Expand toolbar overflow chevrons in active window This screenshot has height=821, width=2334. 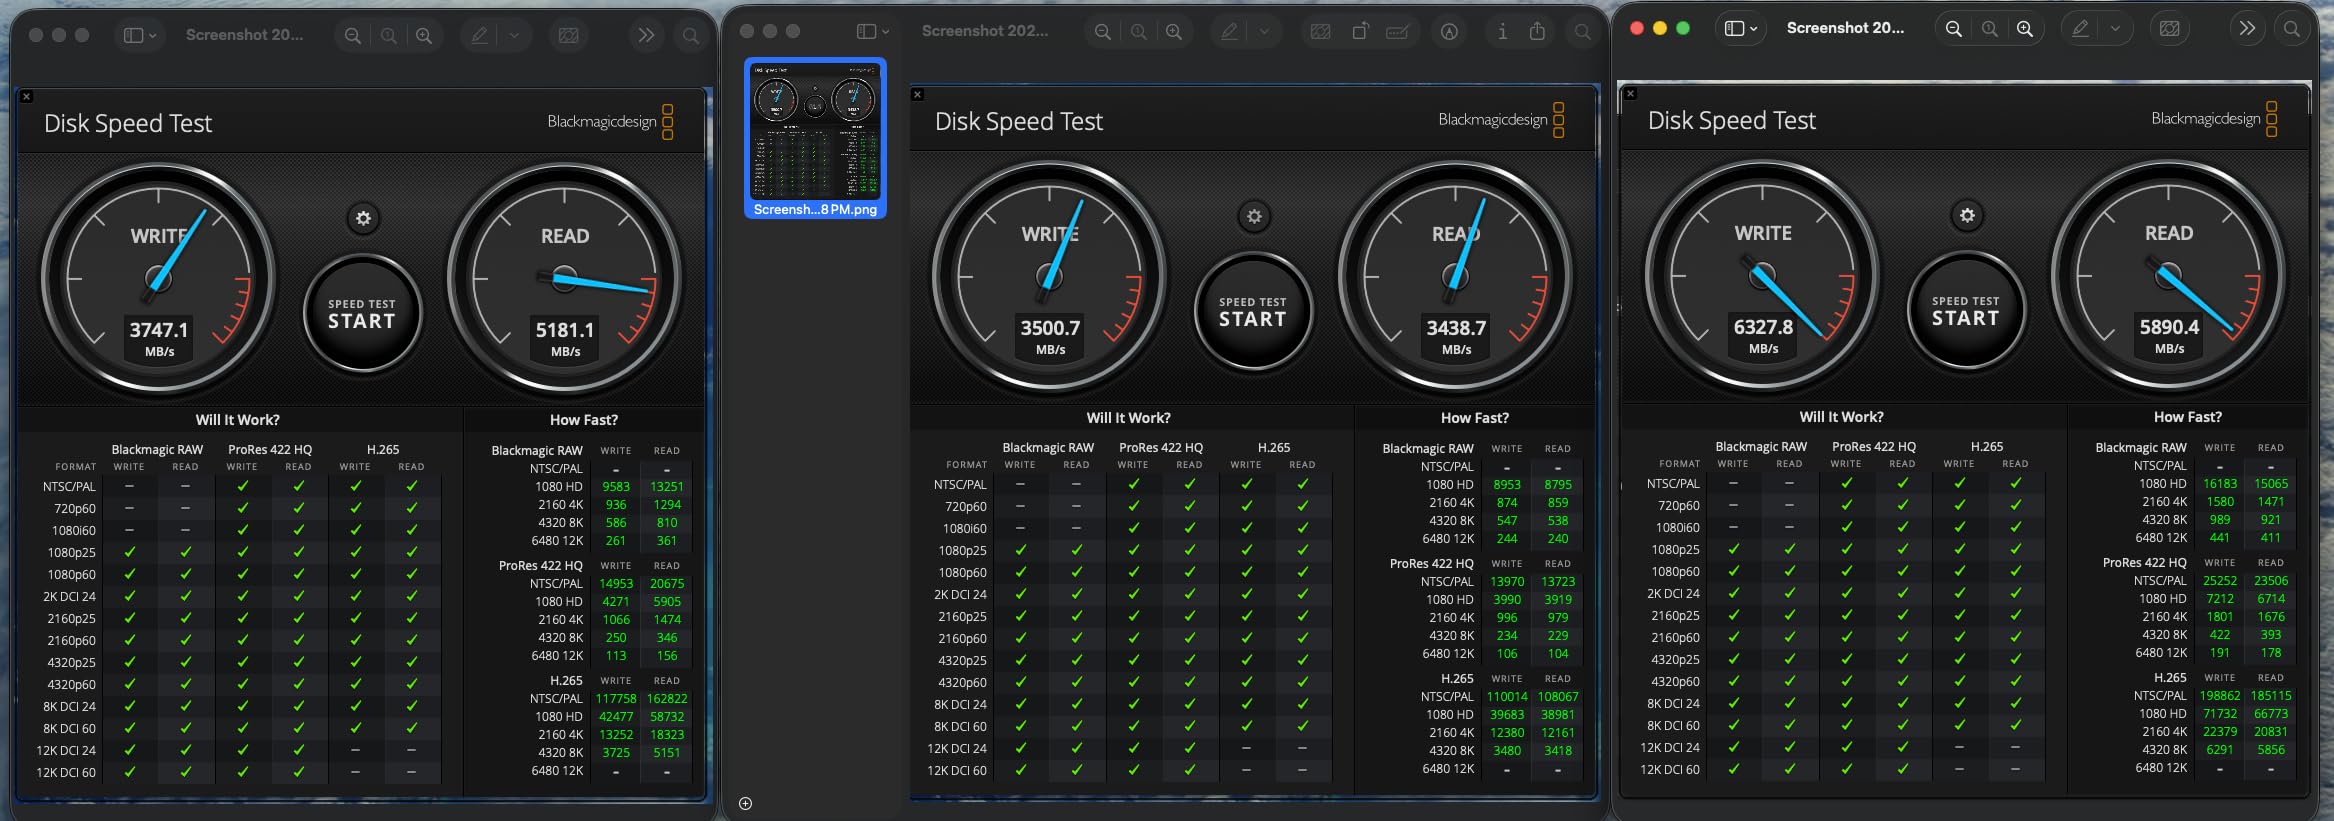[2247, 29]
